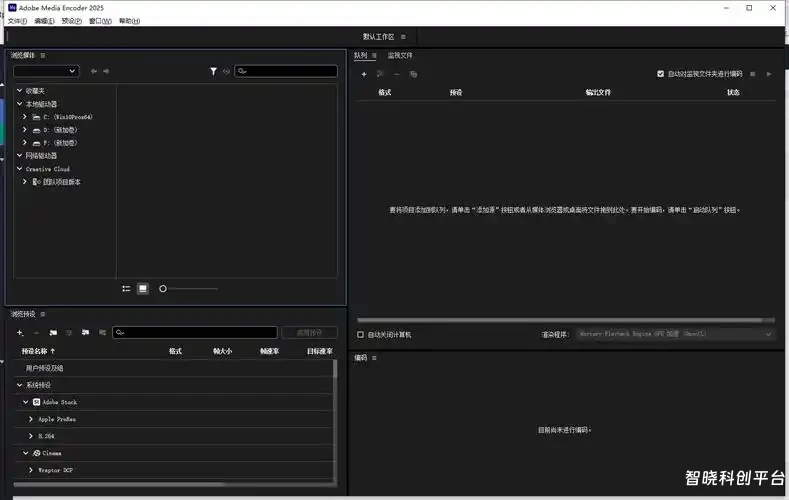Image resolution: width=789 pixels, height=500 pixels.
Task: Open the 文件(F) menu
Action: 17,21
